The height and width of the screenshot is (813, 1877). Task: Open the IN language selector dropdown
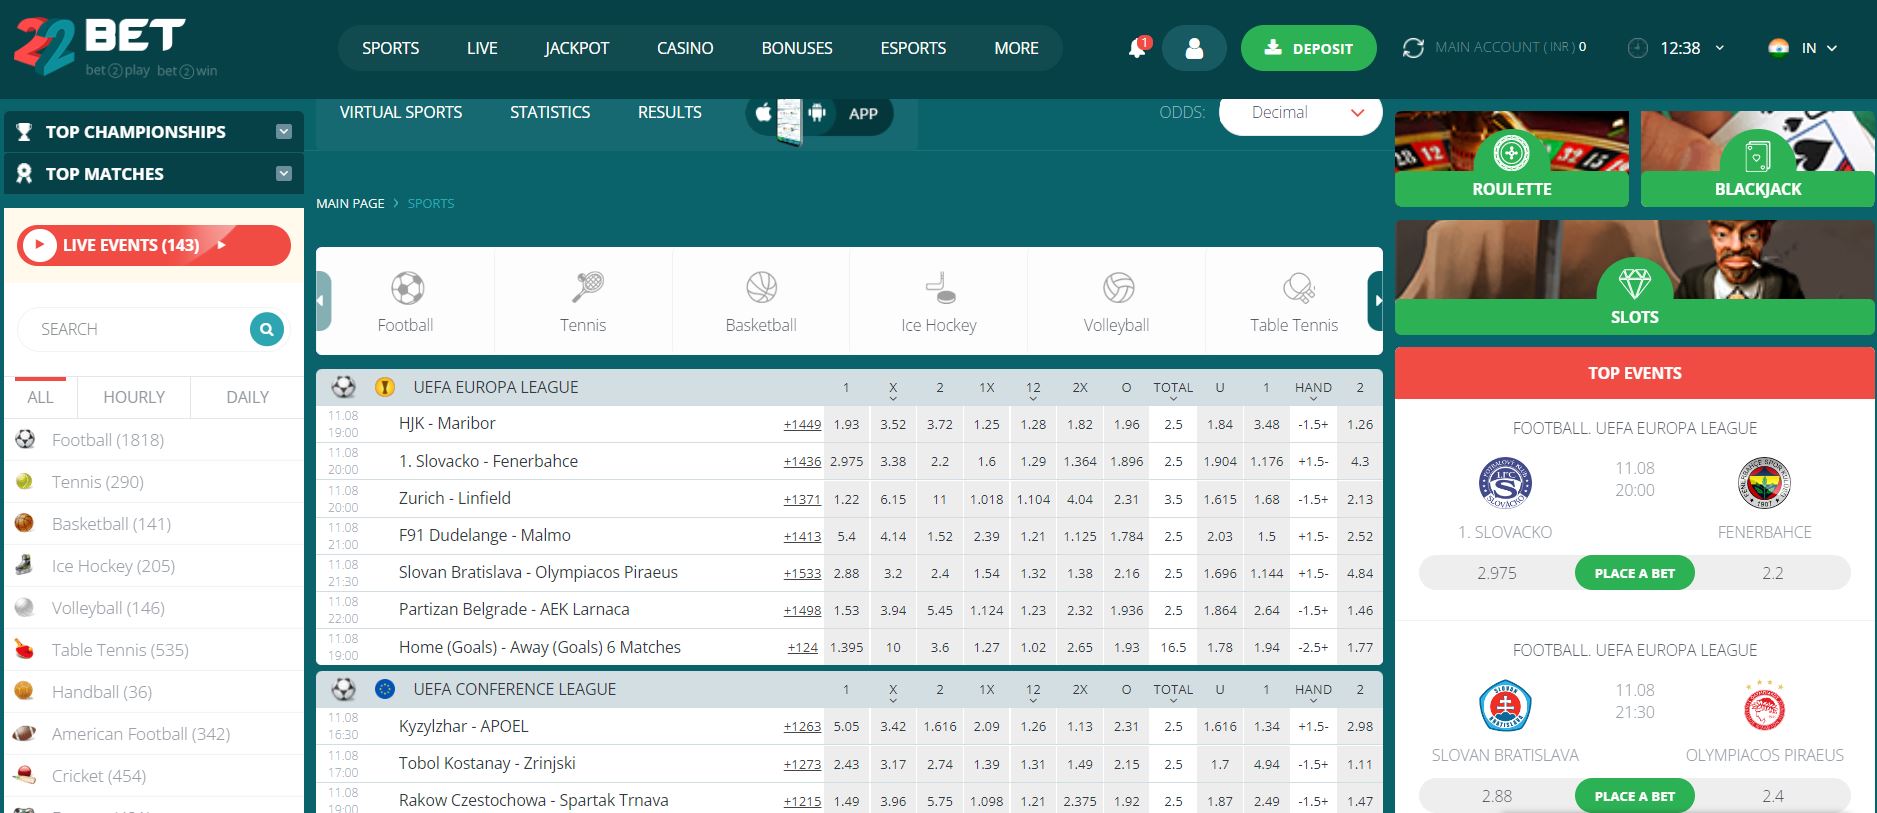point(1805,48)
